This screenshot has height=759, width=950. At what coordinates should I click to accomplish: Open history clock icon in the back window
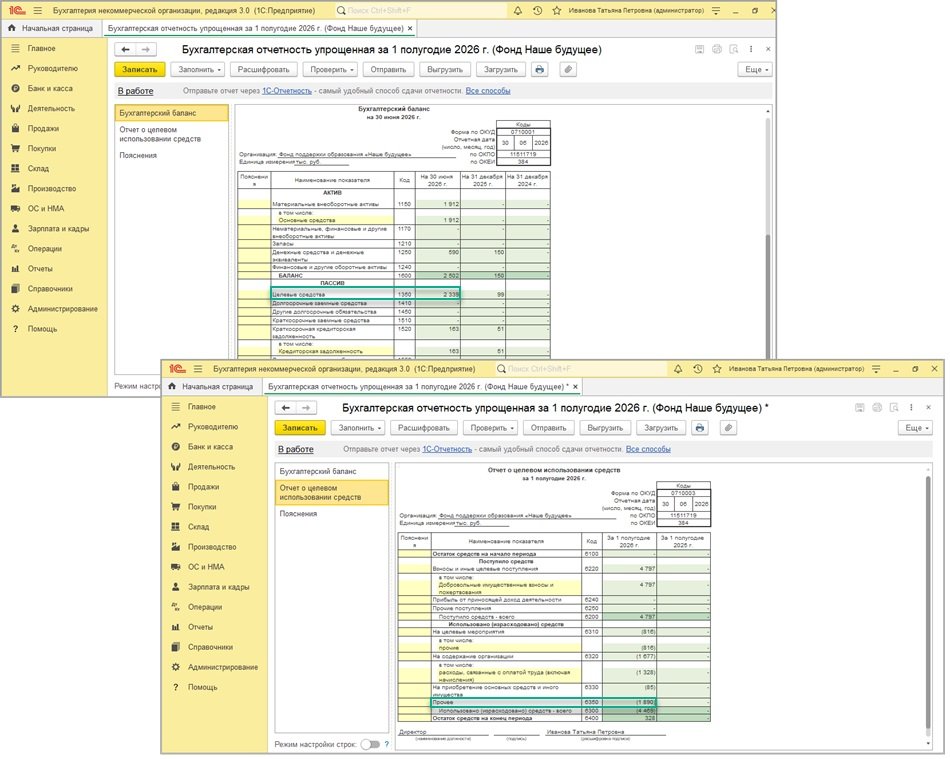(537, 11)
